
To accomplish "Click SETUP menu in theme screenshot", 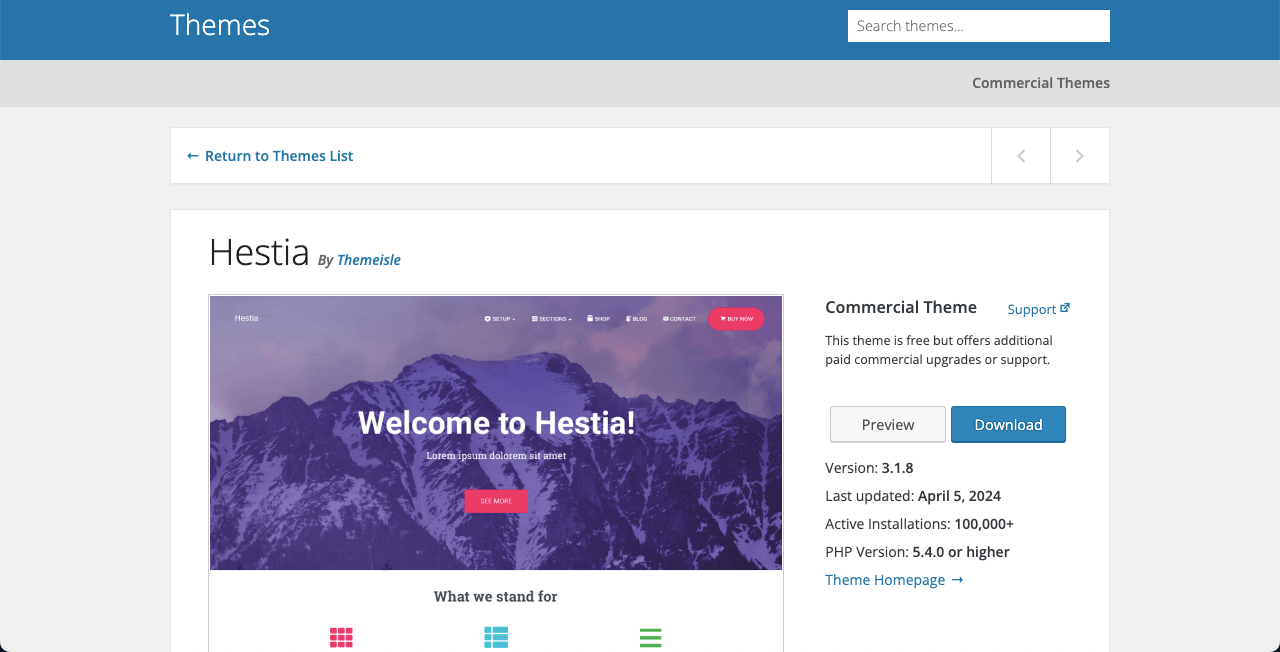I will pos(500,319).
